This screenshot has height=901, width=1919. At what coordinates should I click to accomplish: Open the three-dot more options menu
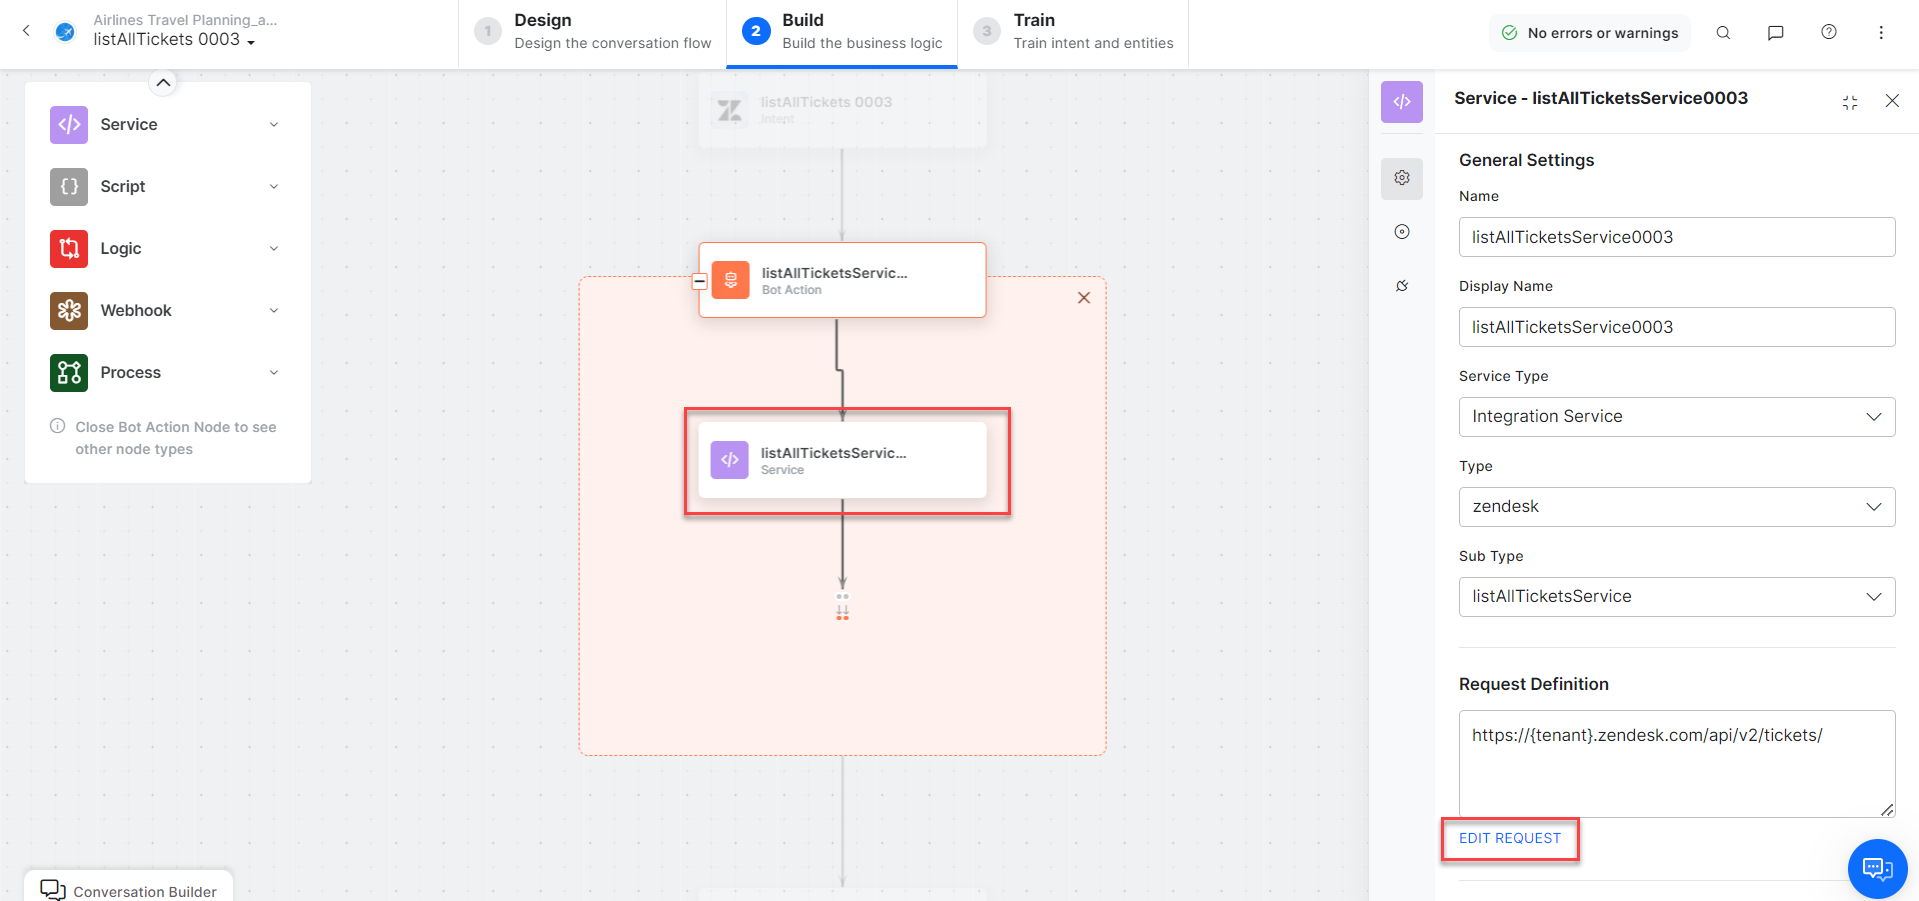tap(1881, 33)
